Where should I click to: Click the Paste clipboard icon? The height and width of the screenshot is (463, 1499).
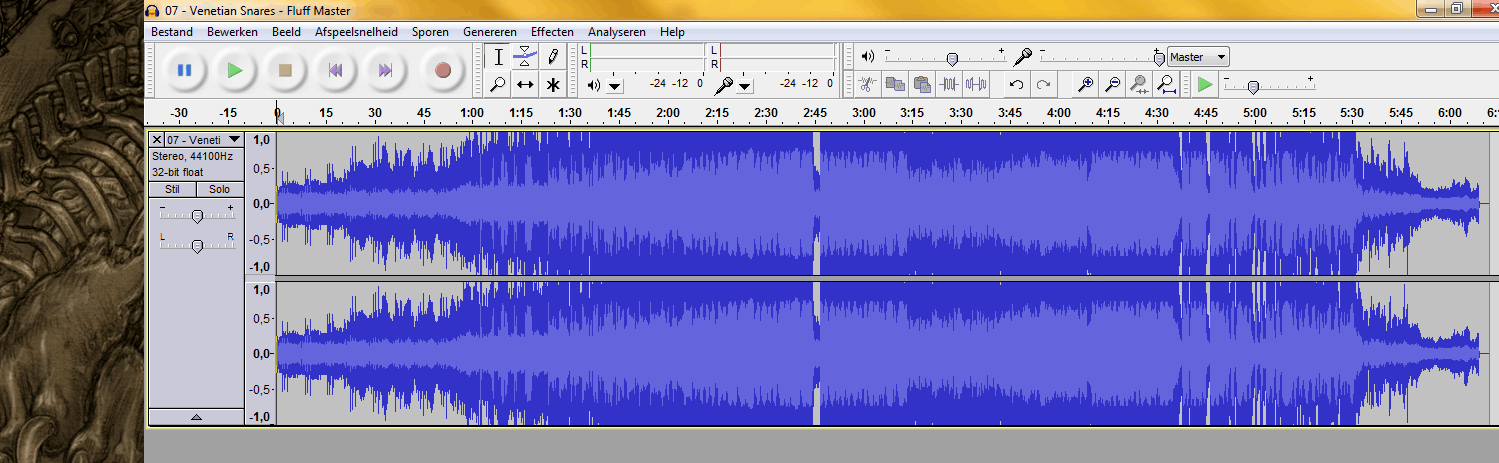click(922, 84)
